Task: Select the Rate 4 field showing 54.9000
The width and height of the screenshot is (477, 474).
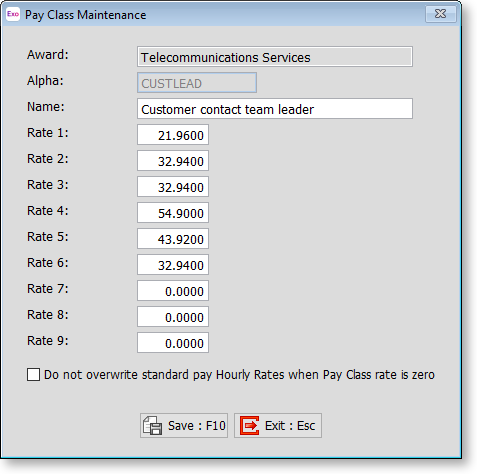Action: click(x=173, y=213)
